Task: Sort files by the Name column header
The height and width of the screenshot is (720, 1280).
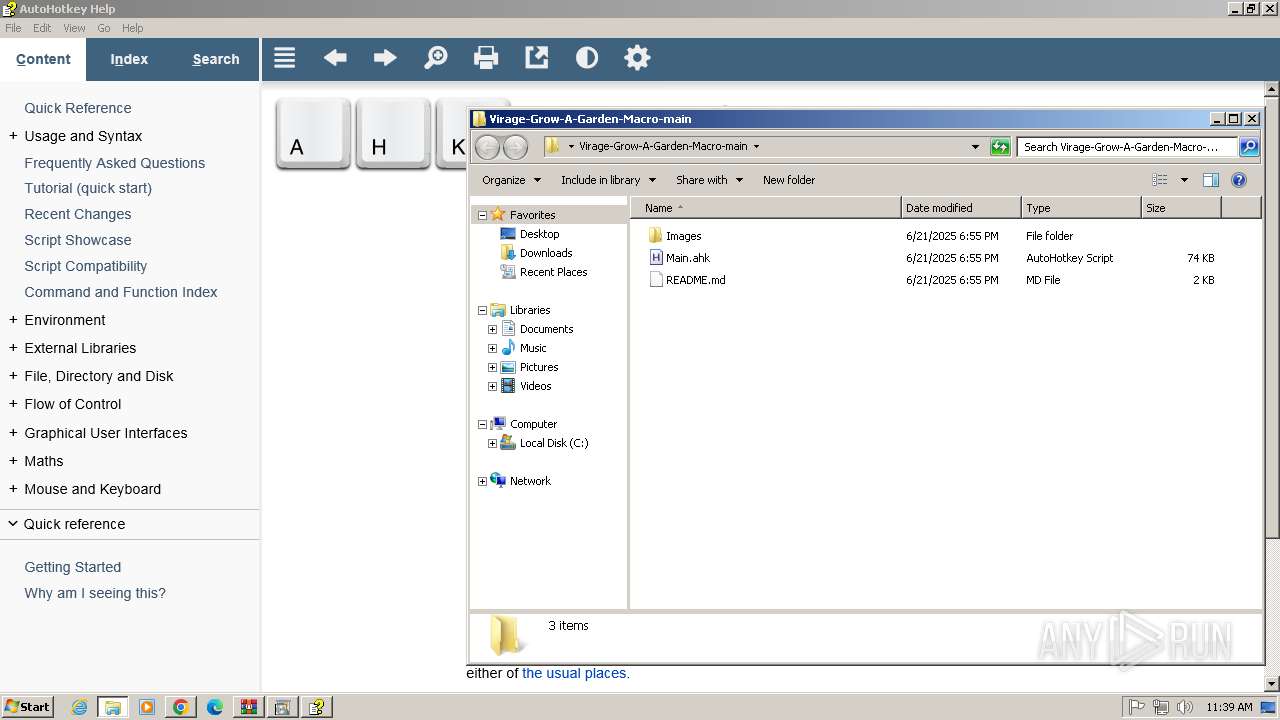Action: [x=765, y=208]
